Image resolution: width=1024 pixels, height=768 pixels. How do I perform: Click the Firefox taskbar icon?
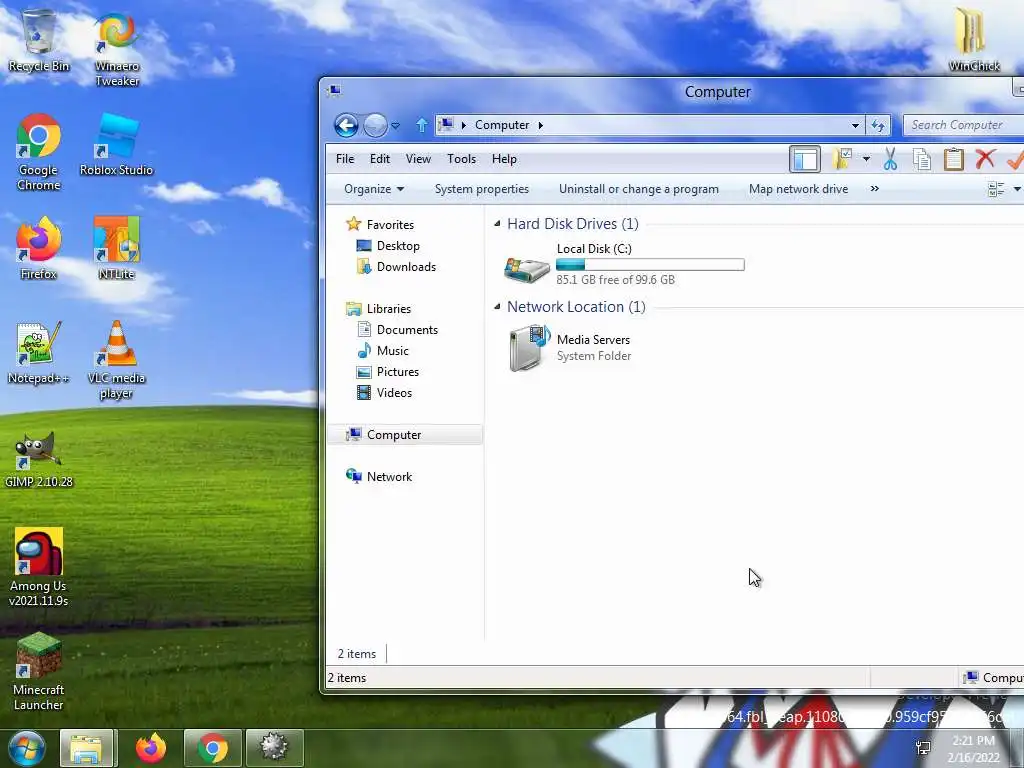[151, 748]
